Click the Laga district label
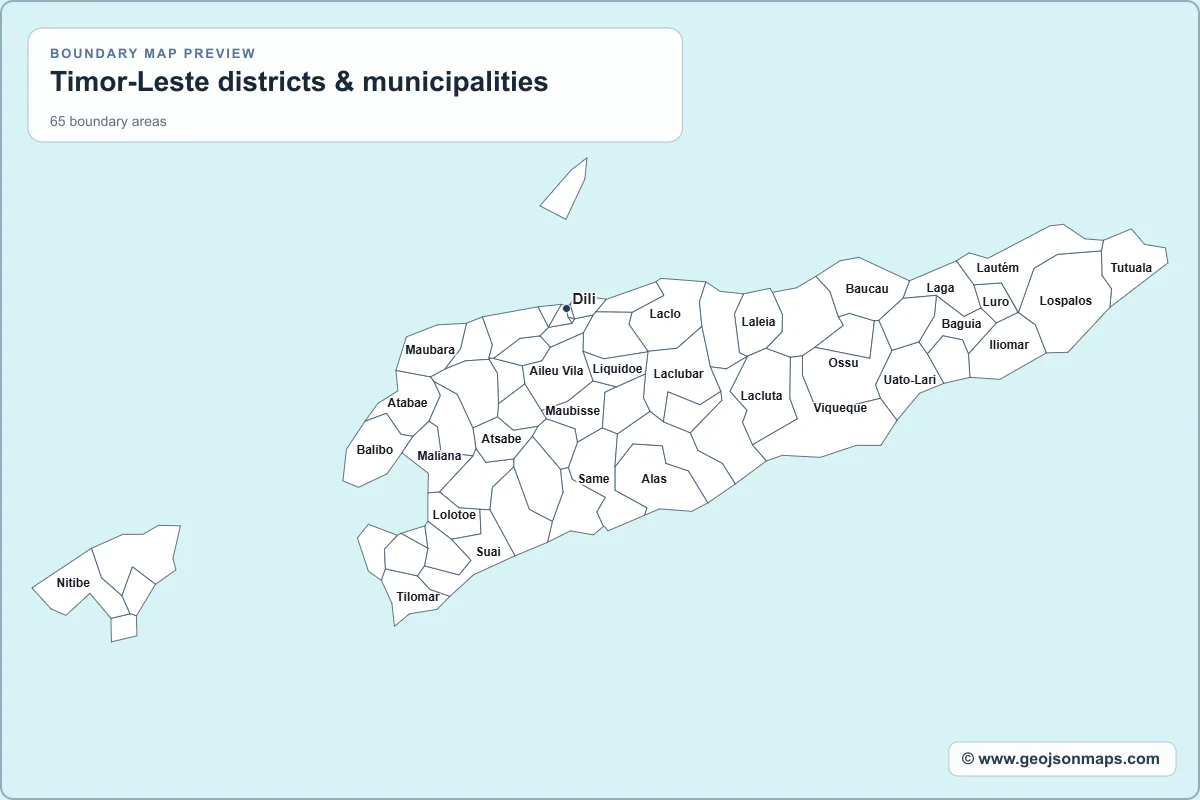The image size is (1200, 800). click(x=940, y=288)
